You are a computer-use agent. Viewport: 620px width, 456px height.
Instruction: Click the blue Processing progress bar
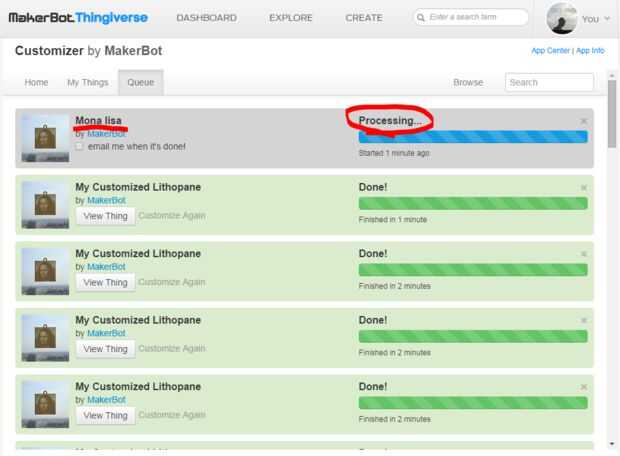[x=473, y=137]
